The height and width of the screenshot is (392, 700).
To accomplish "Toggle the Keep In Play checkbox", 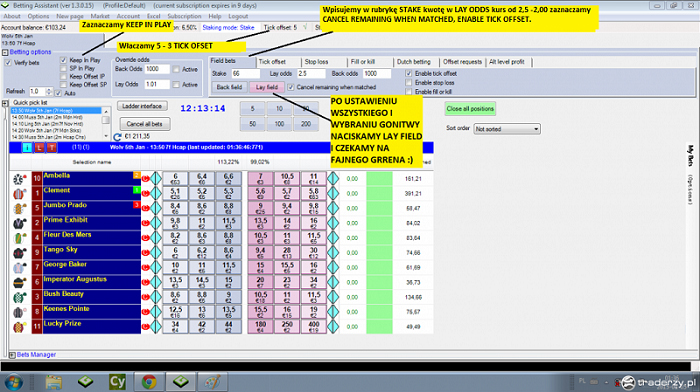I will (x=63, y=60).
